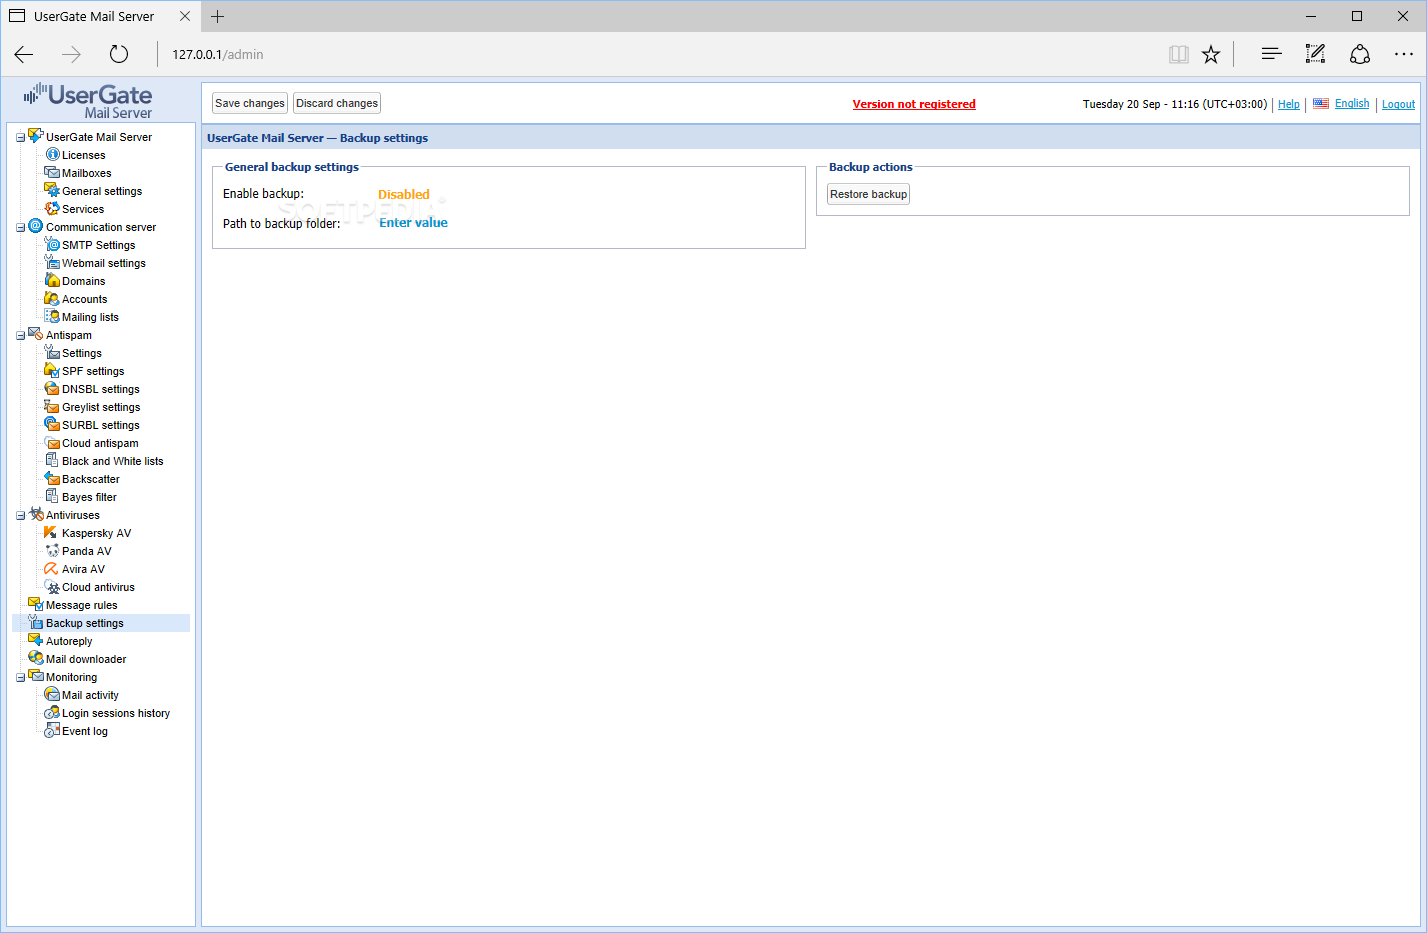Click the English language link
This screenshot has height=933, width=1427.
click(x=1352, y=104)
